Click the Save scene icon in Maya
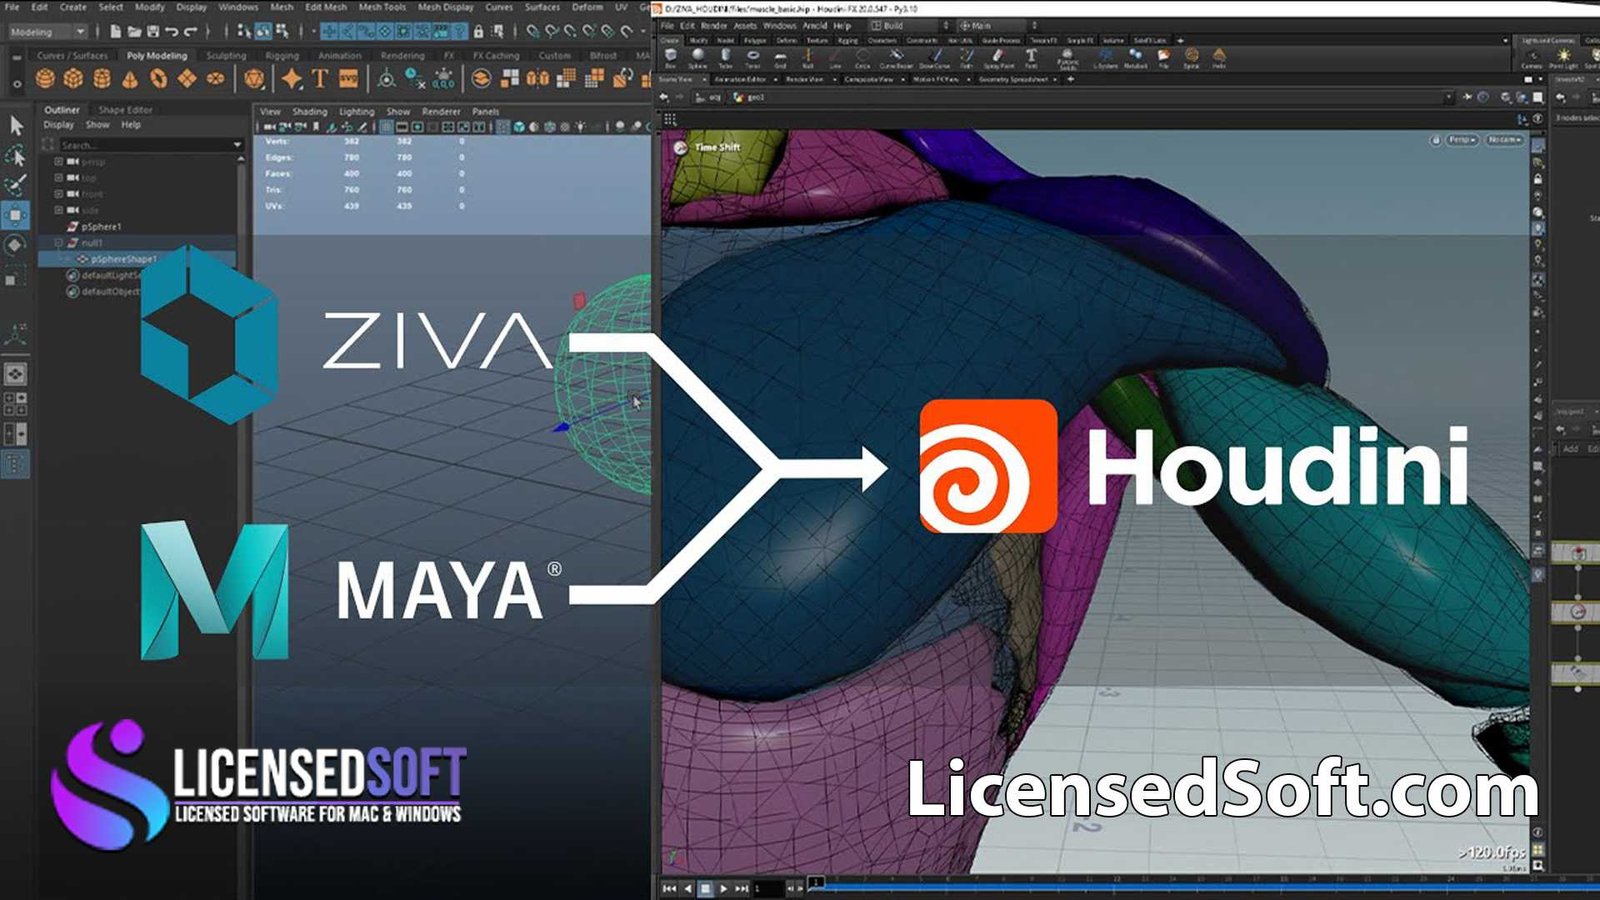 153,32
